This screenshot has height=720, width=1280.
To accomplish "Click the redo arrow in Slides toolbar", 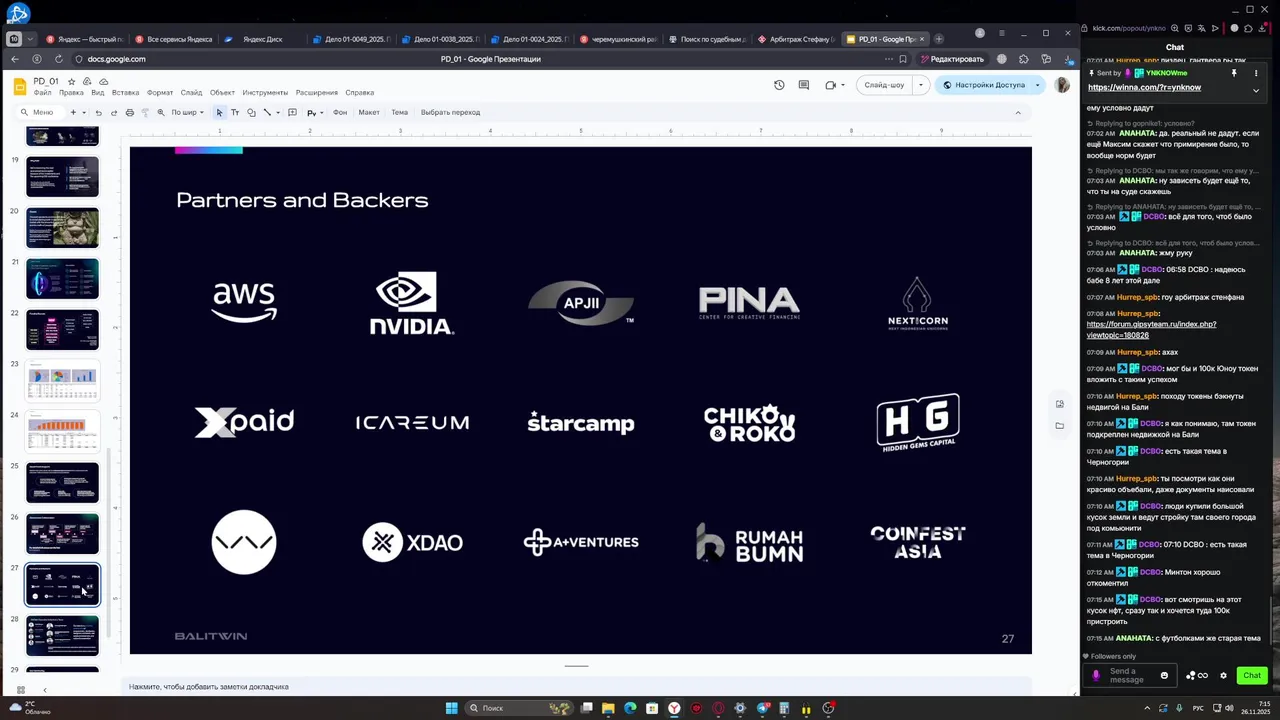I will point(114,112).
